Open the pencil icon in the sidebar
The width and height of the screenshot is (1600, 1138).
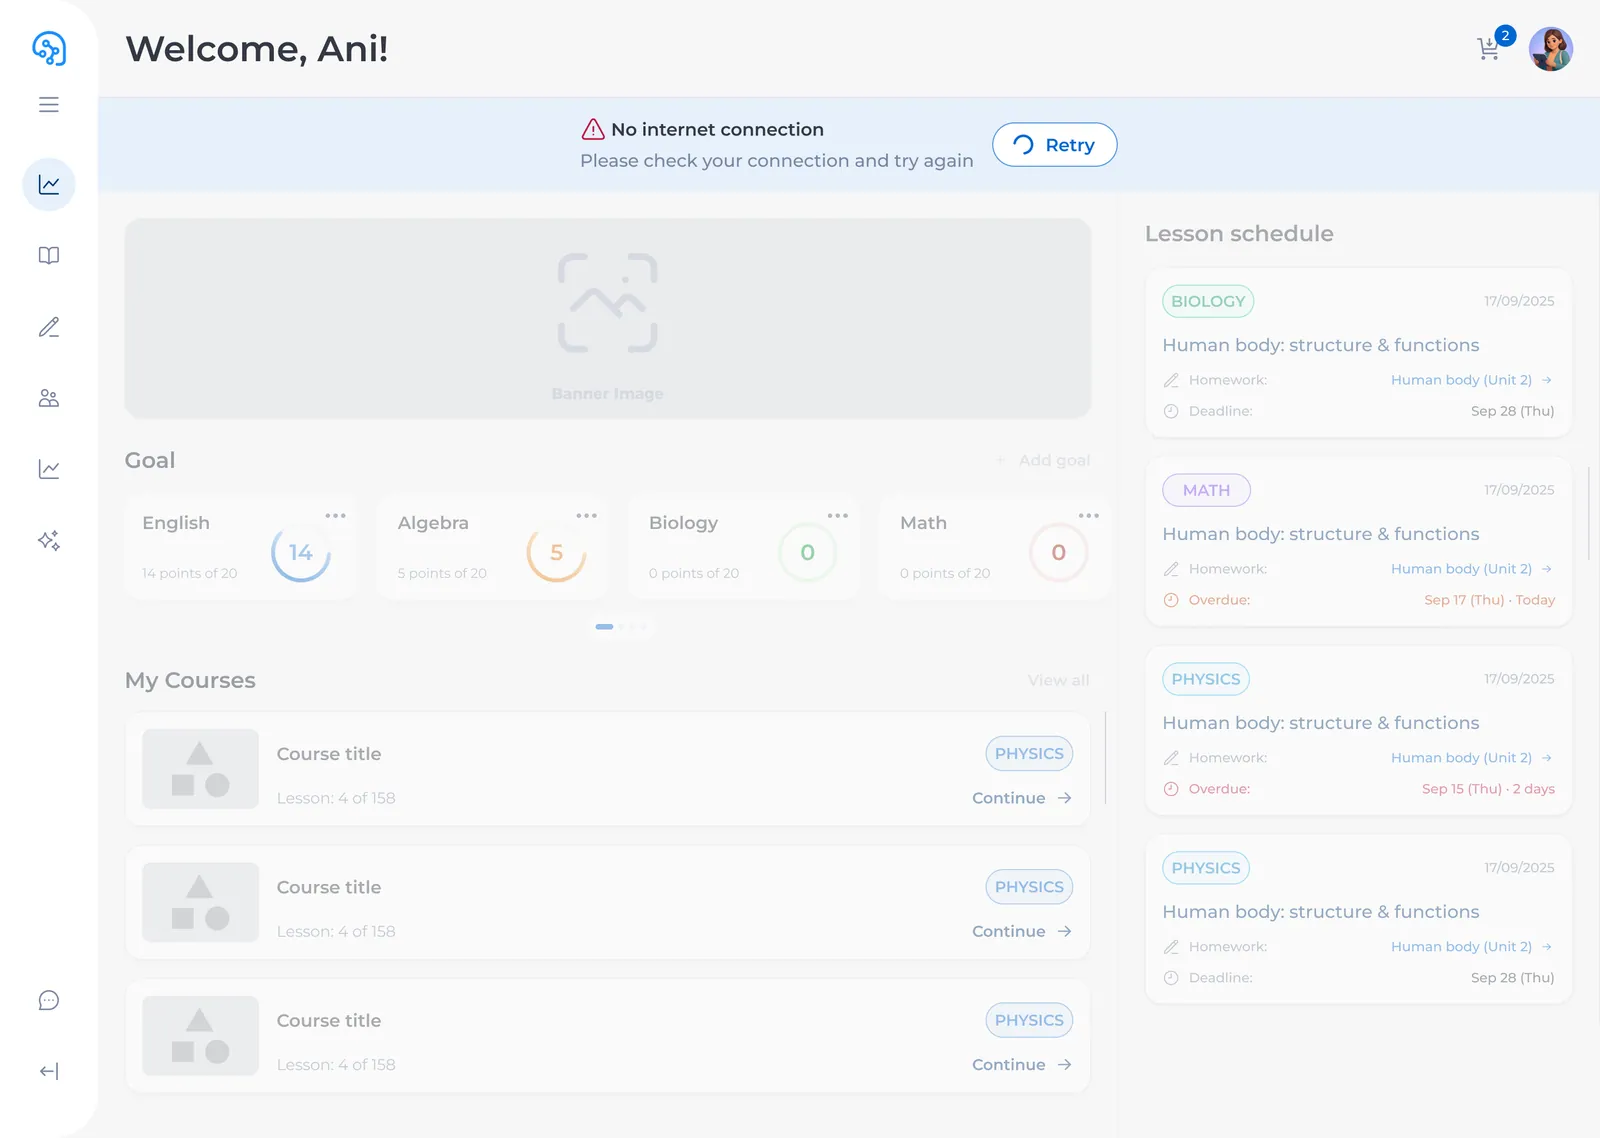[49, 327]
